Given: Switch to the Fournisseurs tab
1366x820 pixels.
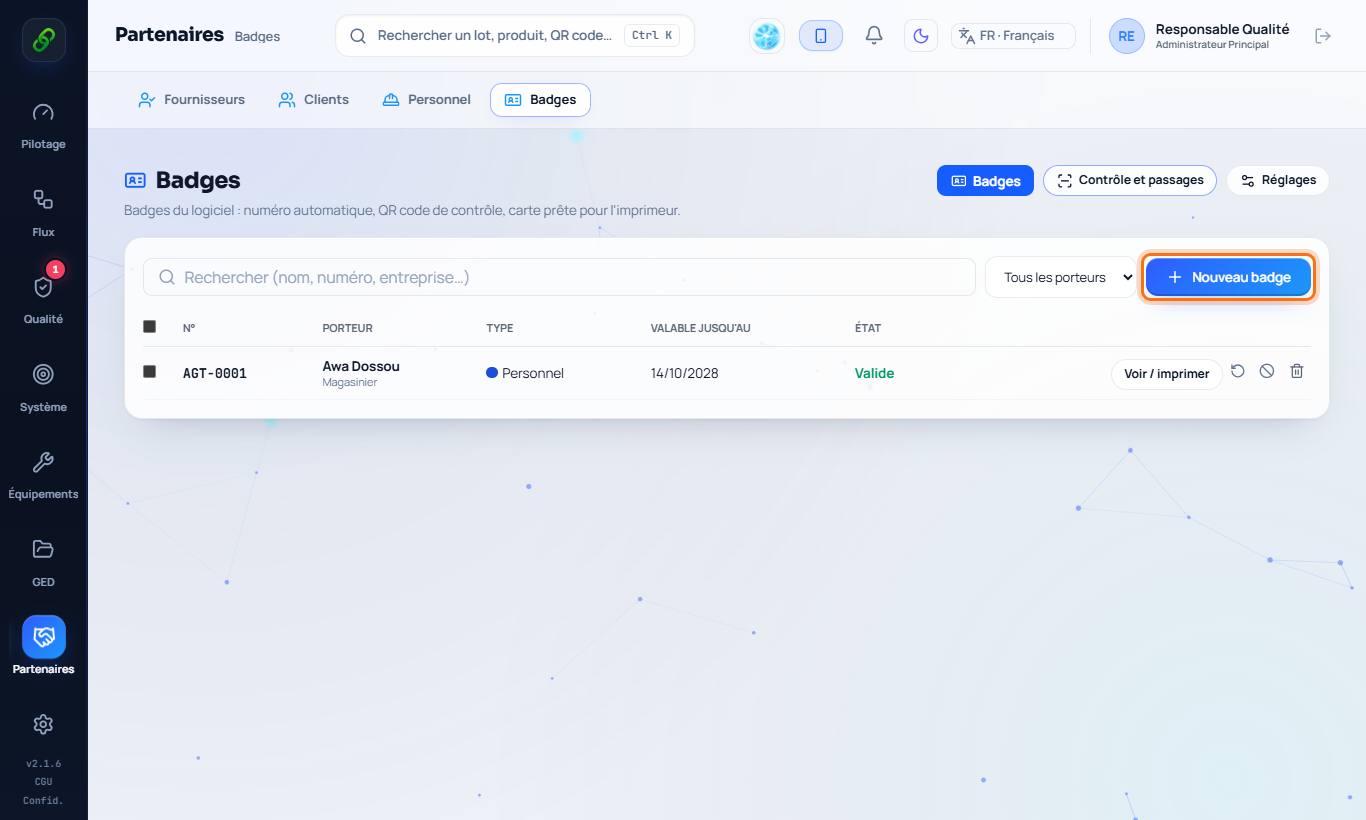Looking at the screenshot, I should pyautogui.click(x=191, y=100).
